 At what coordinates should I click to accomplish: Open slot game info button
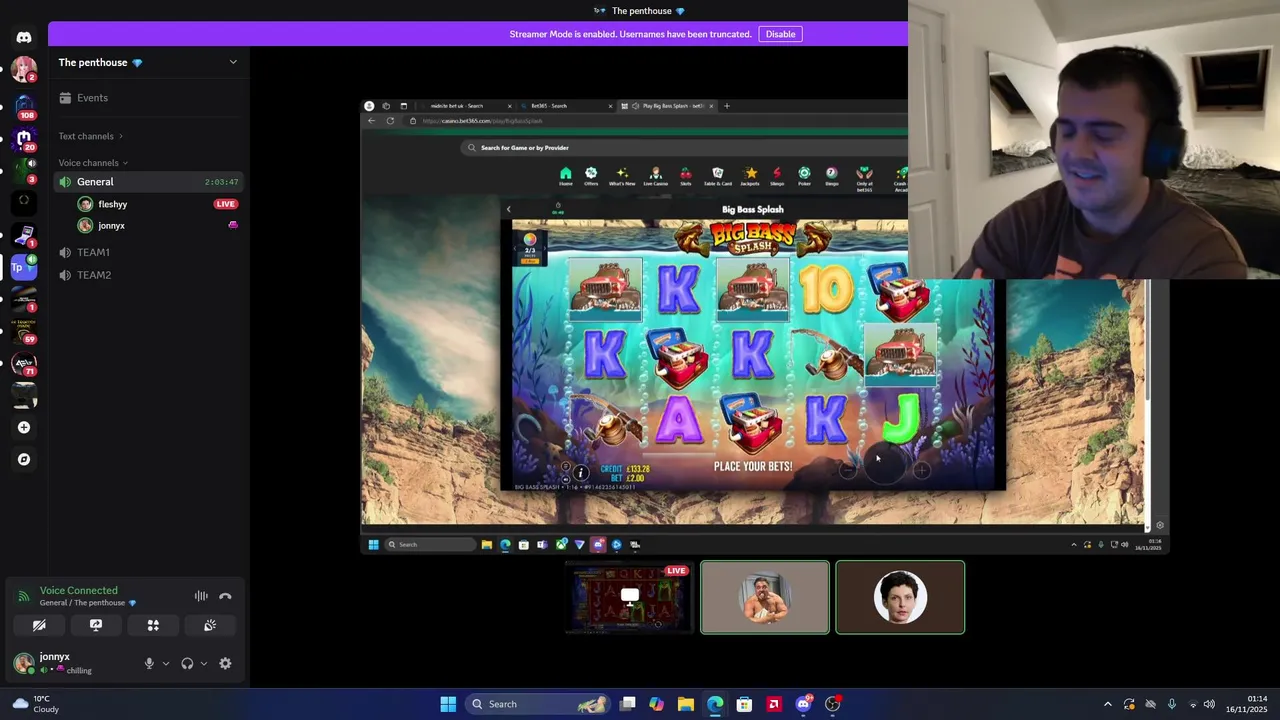[580, 473]
